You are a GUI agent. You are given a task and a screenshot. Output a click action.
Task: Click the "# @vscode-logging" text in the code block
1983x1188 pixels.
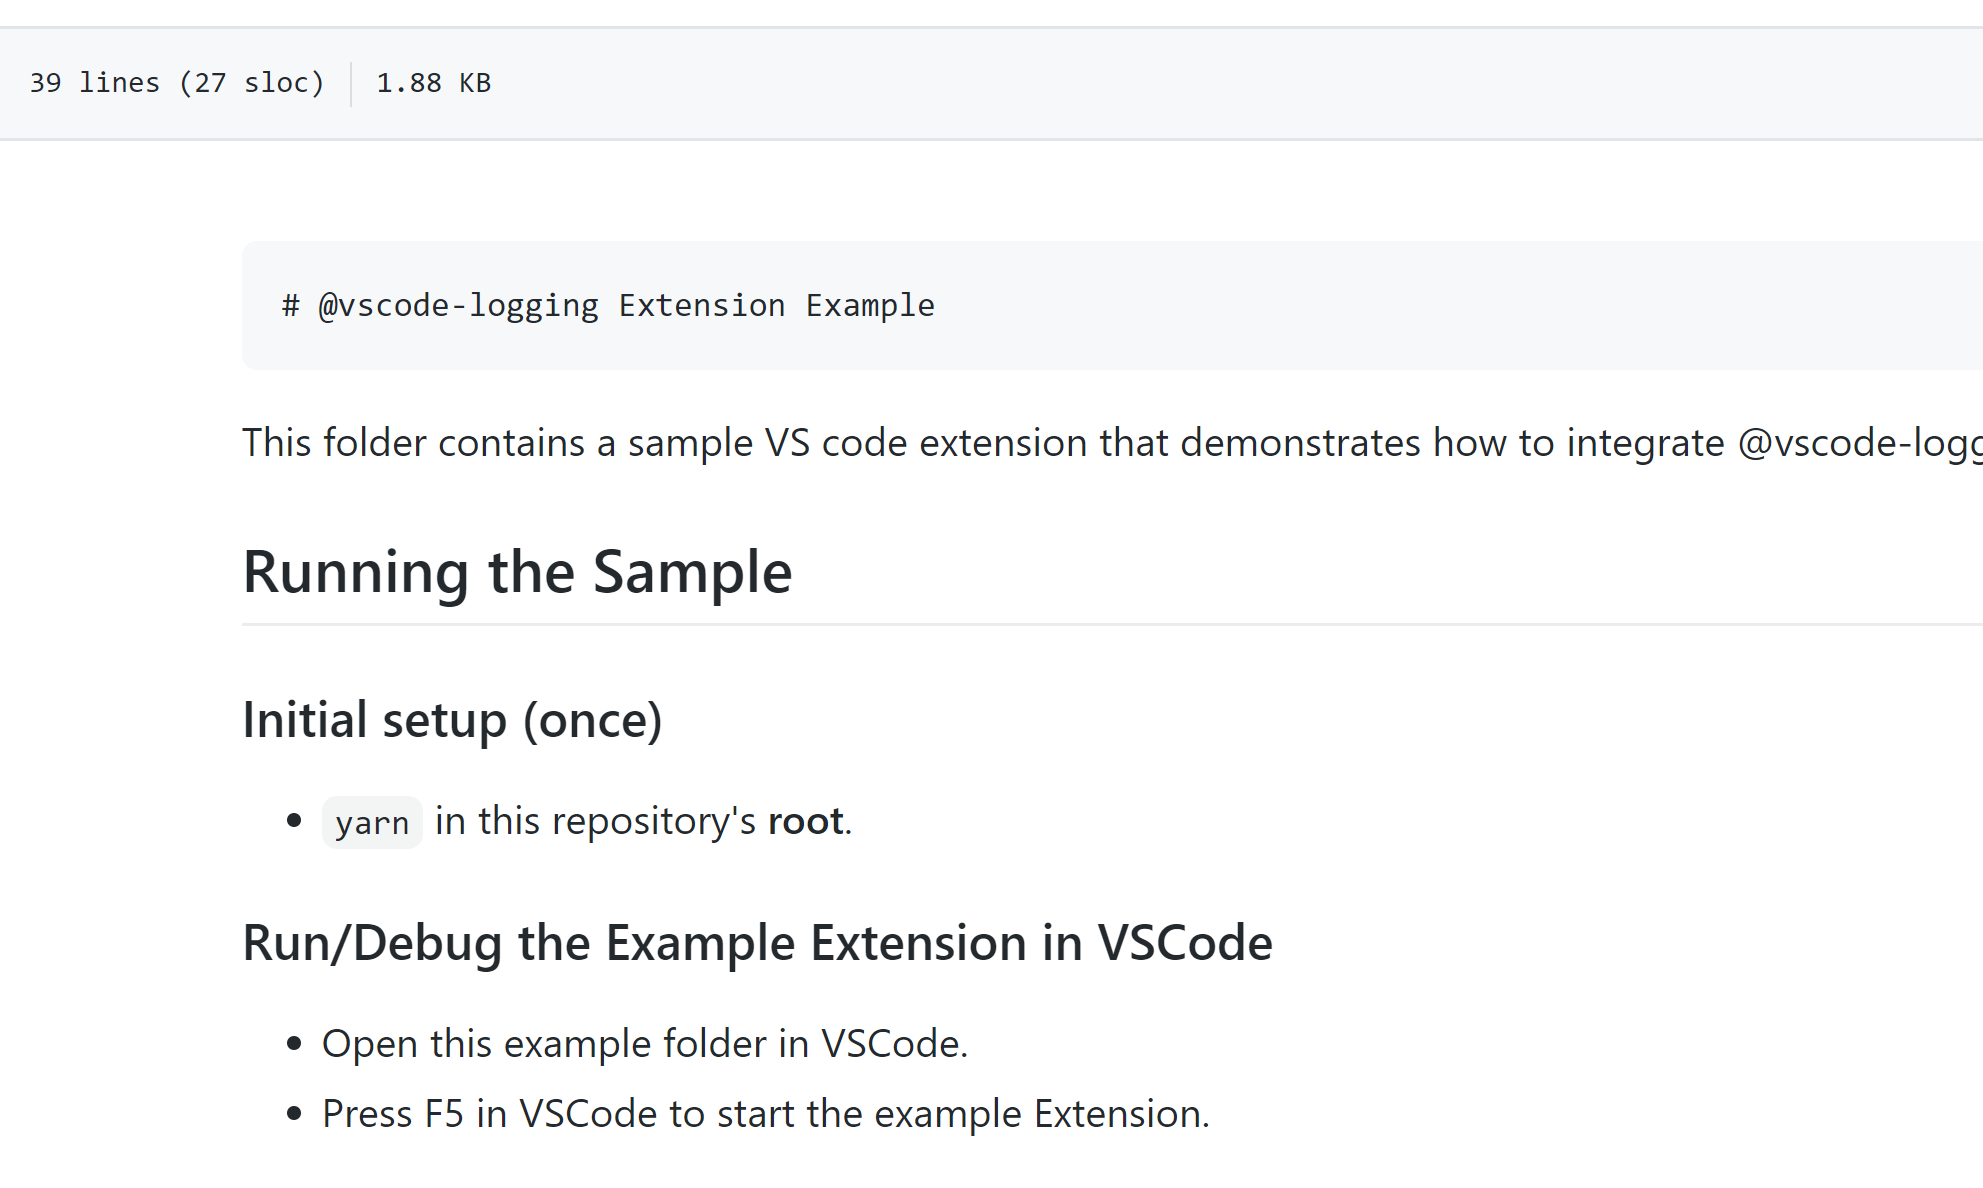440,306
